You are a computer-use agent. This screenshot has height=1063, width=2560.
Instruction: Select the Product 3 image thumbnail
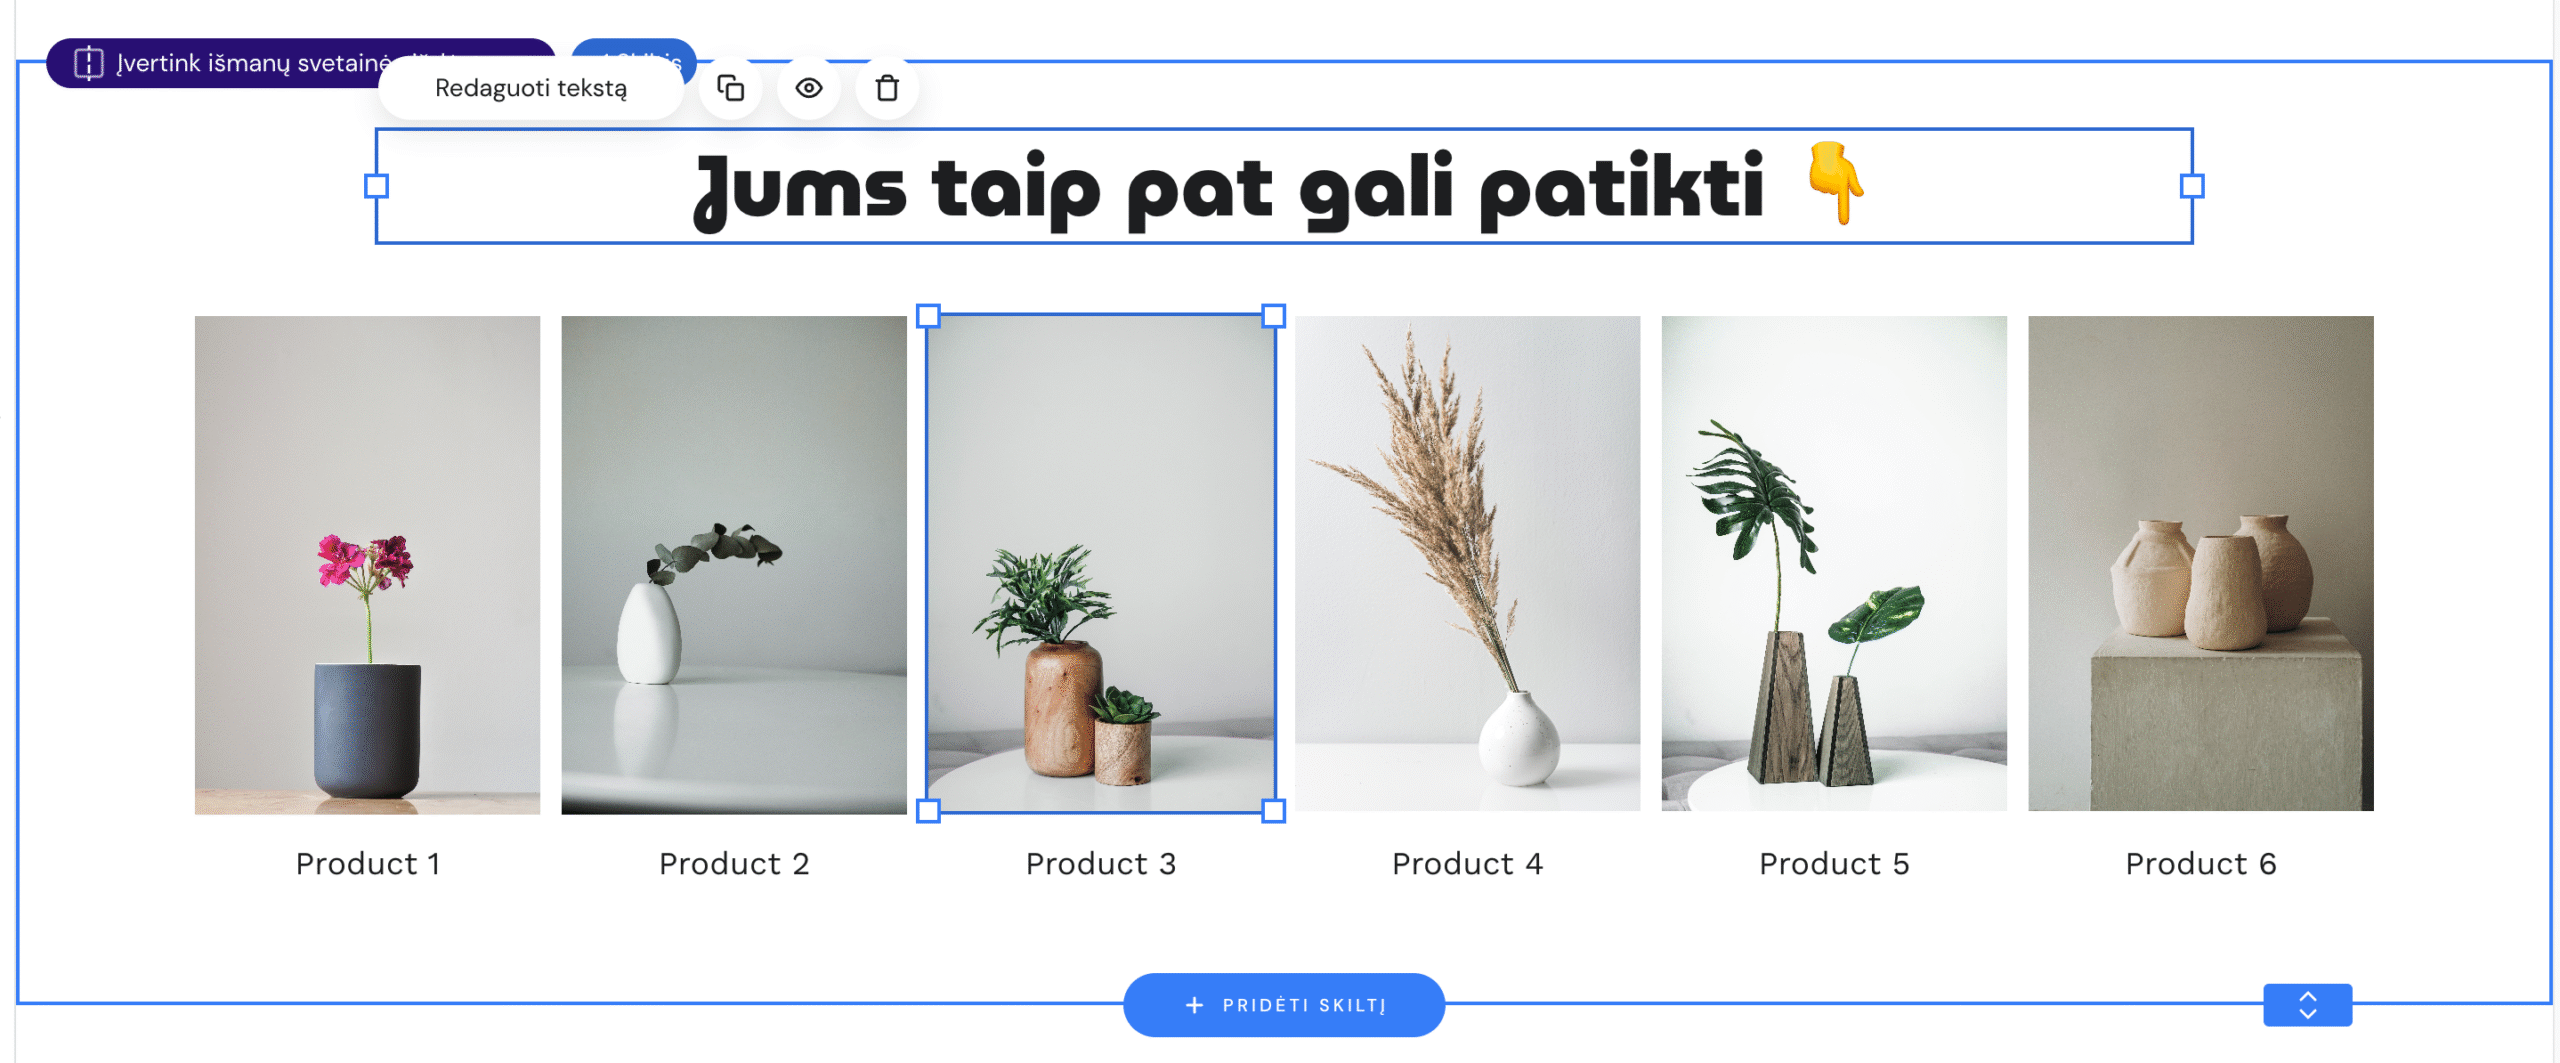point(1100,565)
